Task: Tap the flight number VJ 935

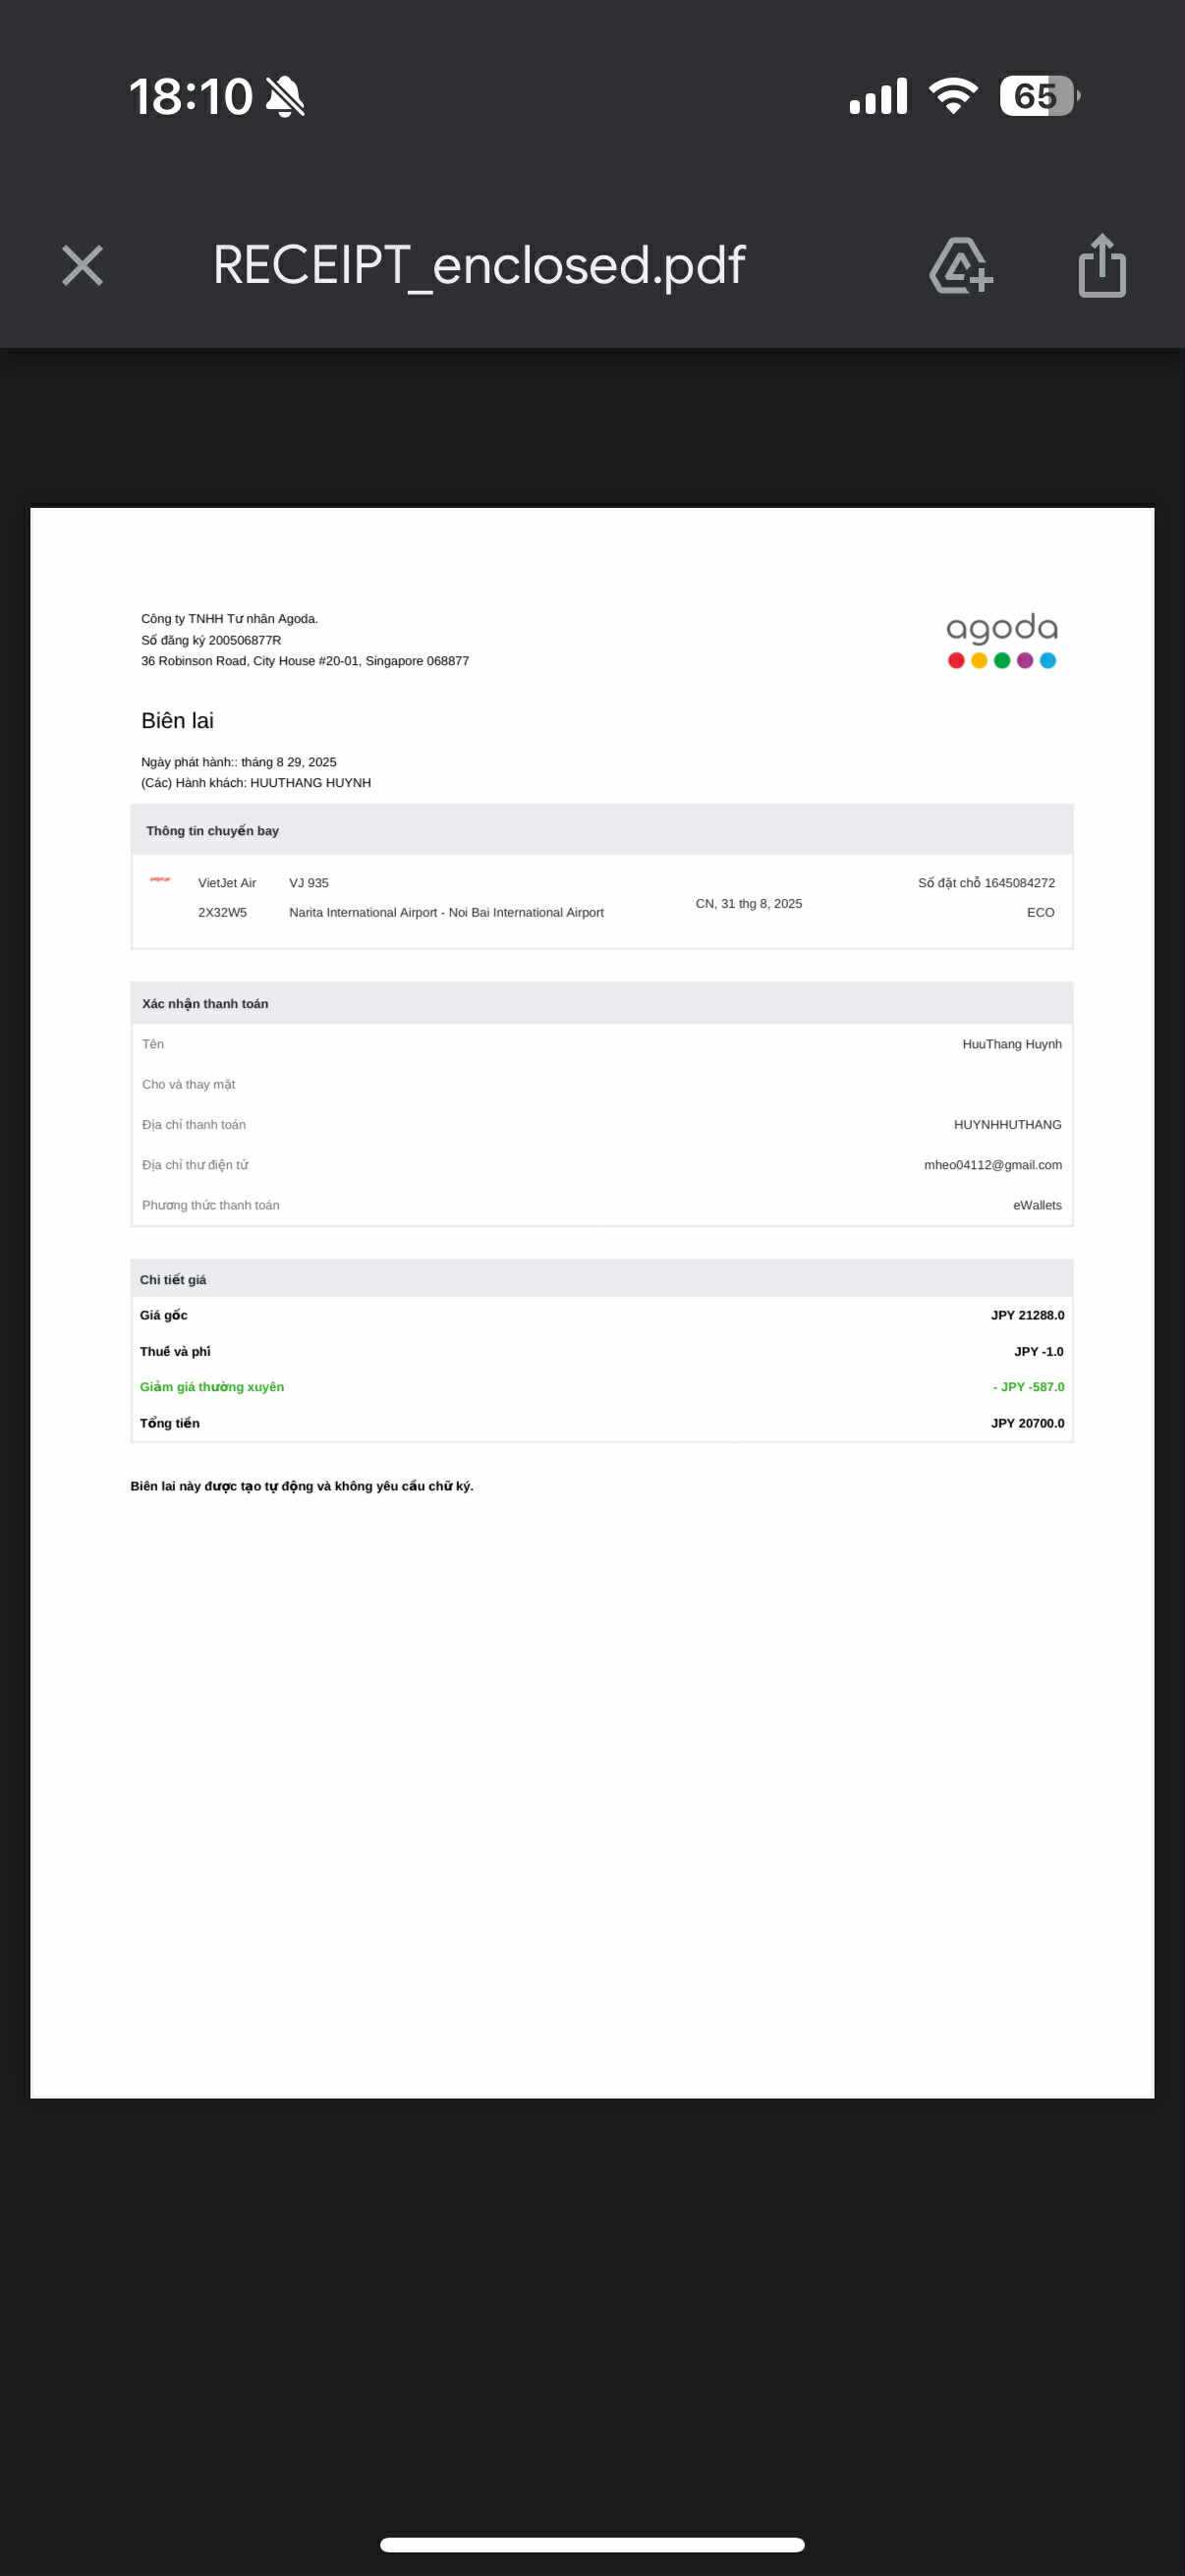Action: (309, 883)
